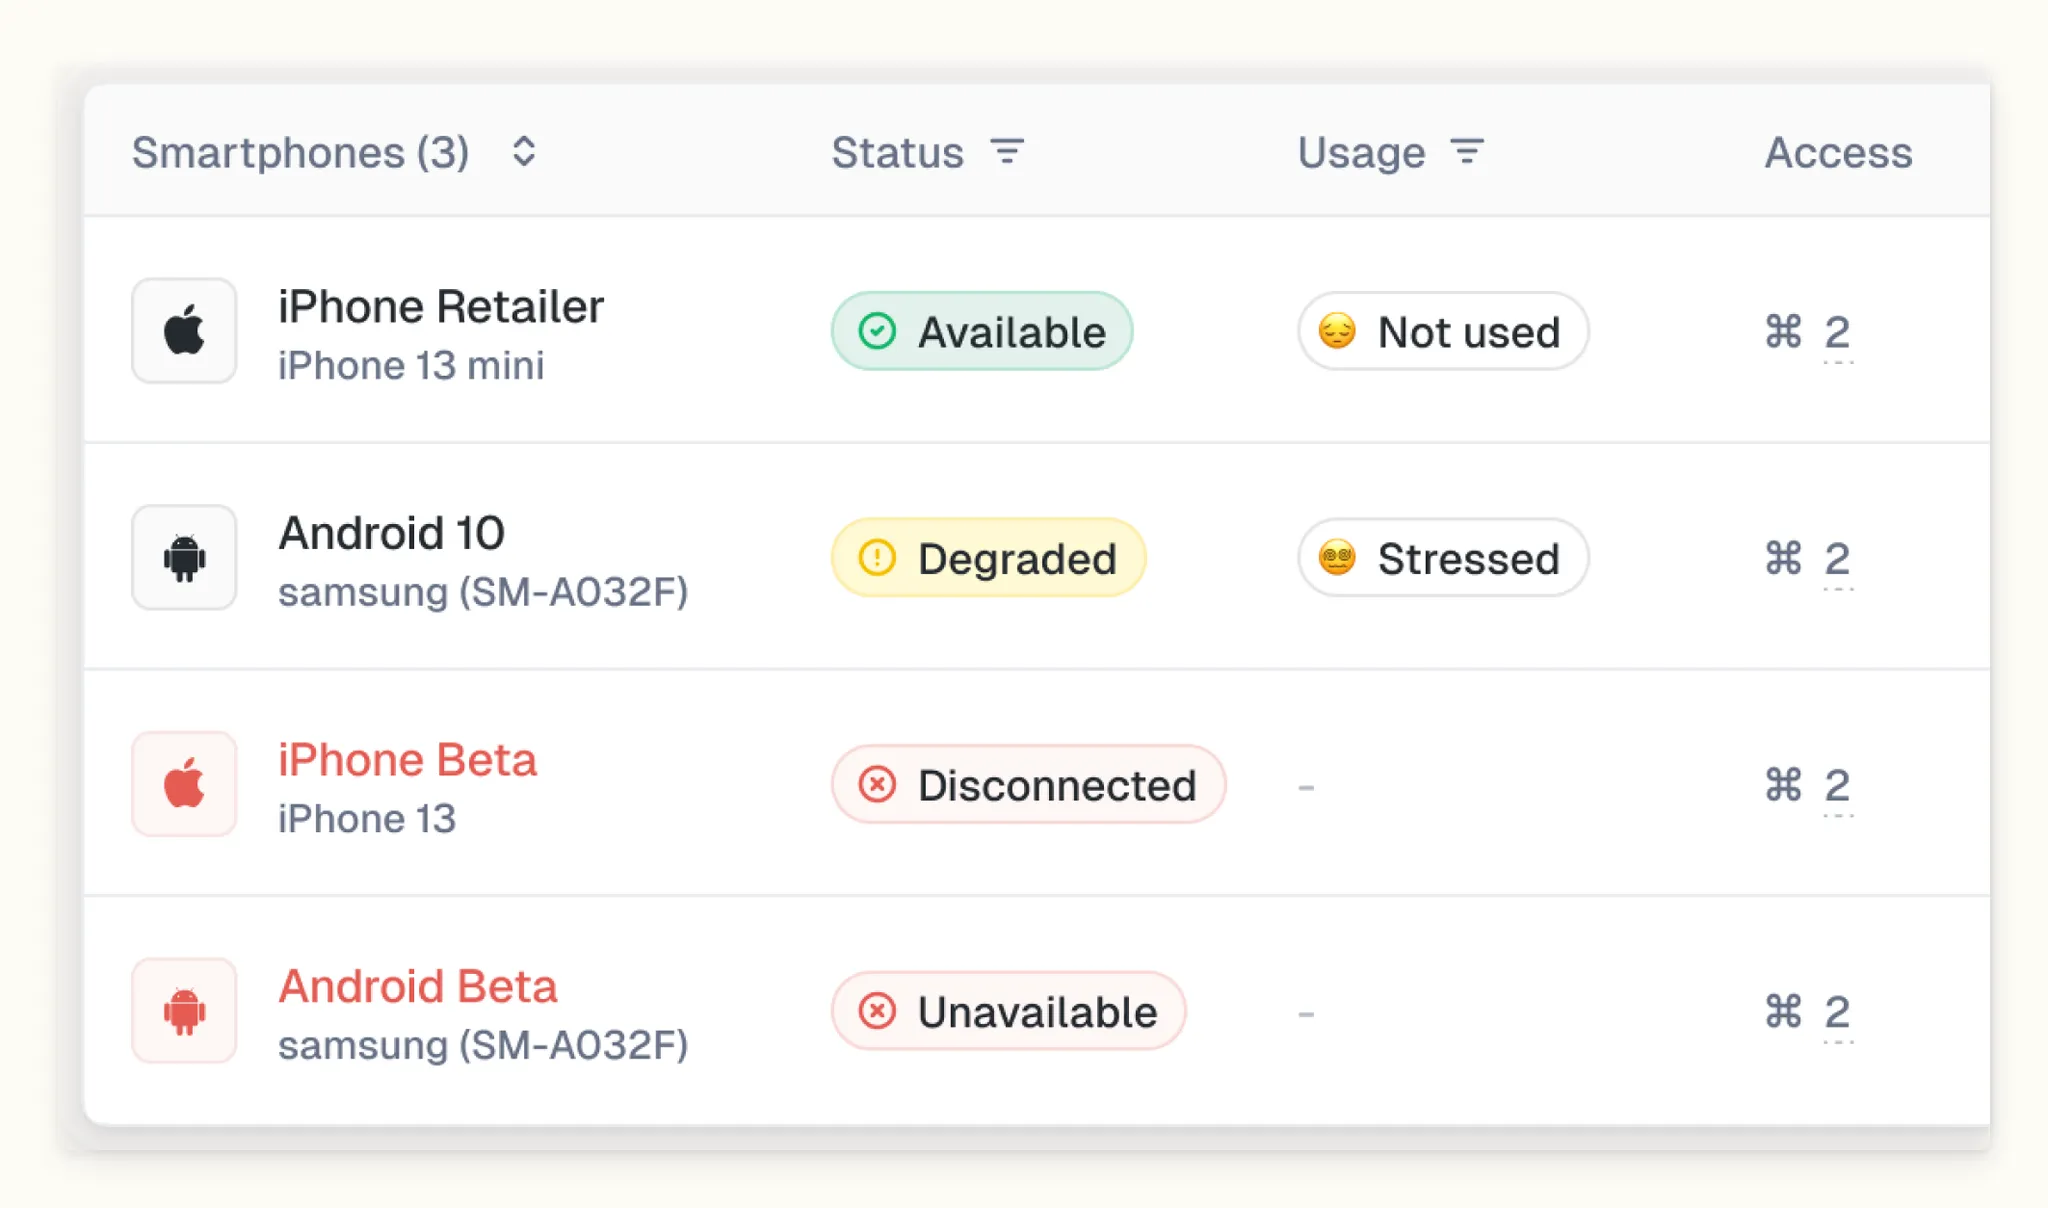Click the Apple icon for iPhone Retailer

point(184,330)
